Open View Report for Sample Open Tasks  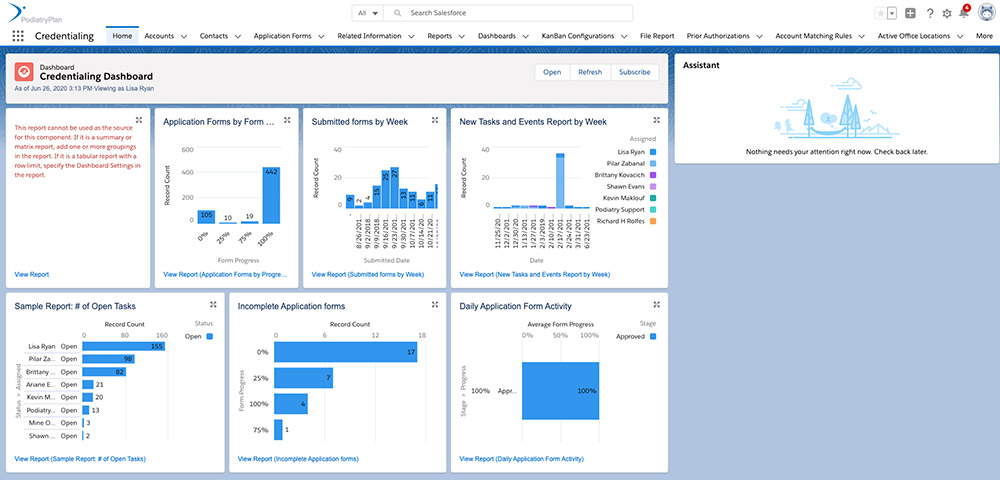click(x=80, y=459)
